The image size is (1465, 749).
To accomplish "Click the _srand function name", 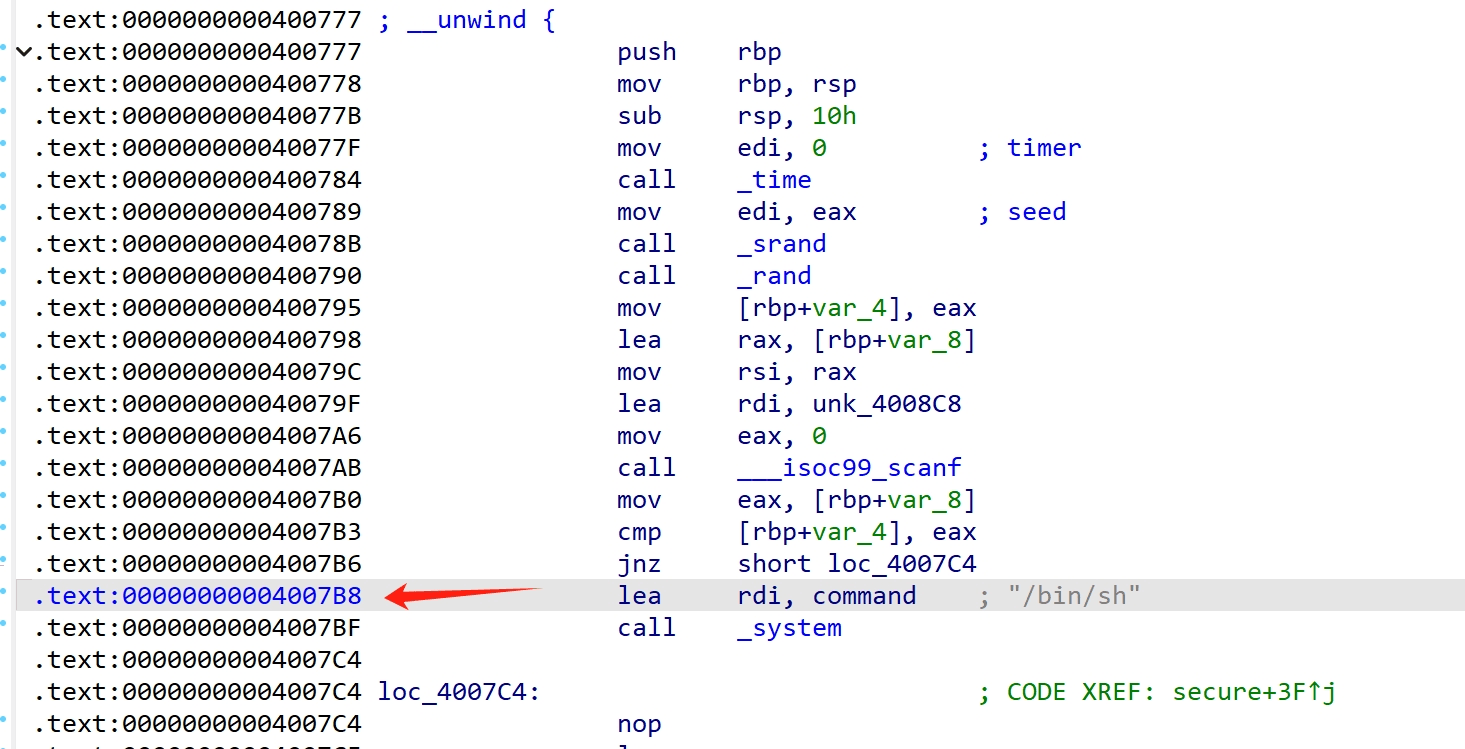I will [782, 244].
